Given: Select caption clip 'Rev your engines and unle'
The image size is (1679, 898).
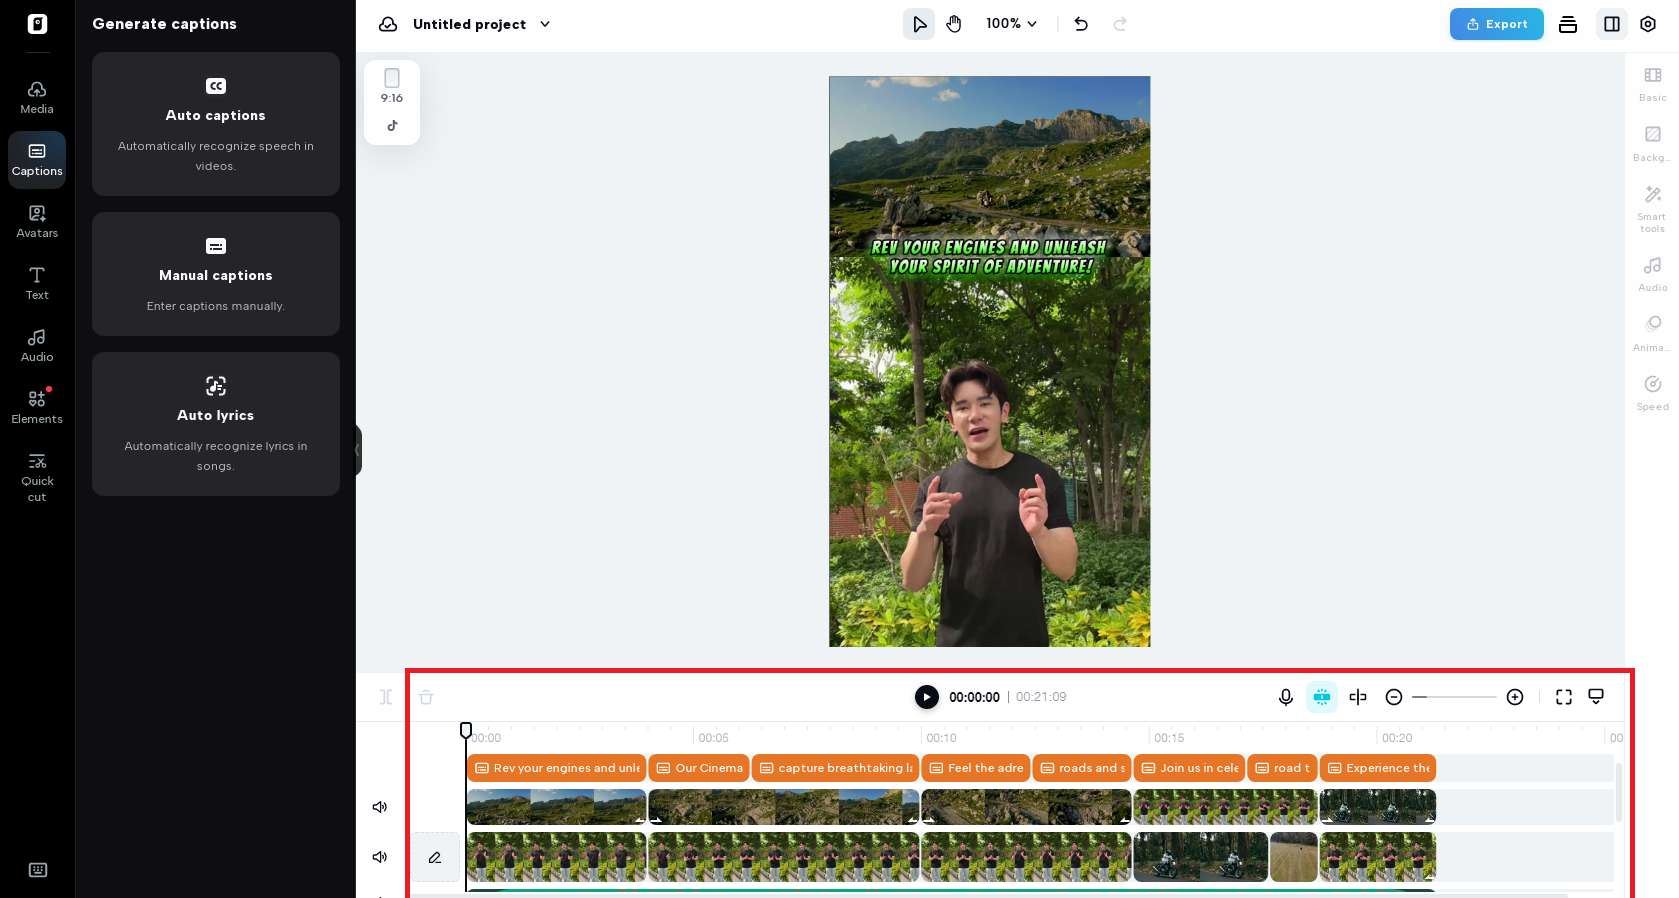Looking at the screenshot, I should tap(556, 768).
